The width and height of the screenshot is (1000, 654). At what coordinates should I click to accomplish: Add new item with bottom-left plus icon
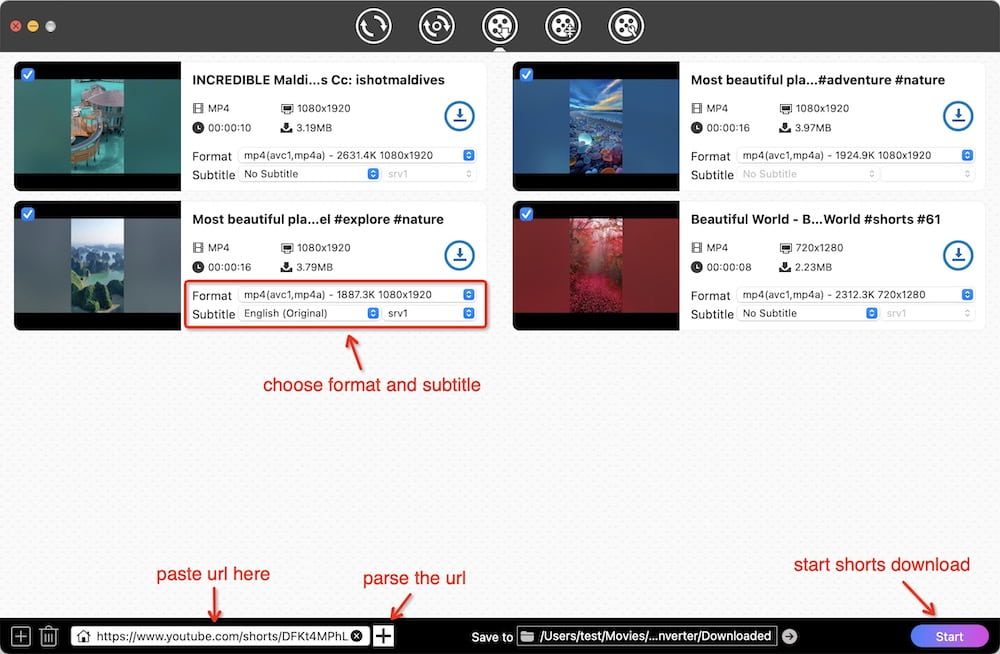[20, 636]
